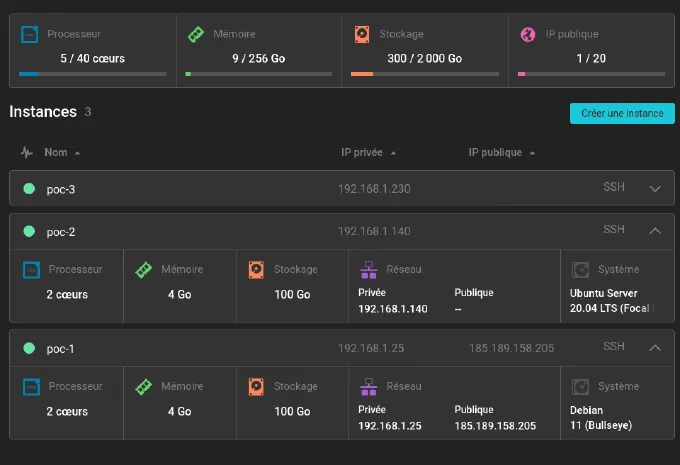This screenshot has width=680, height=465.
Task: Click poc-2 Stockage disk icon
Action: 256,270
